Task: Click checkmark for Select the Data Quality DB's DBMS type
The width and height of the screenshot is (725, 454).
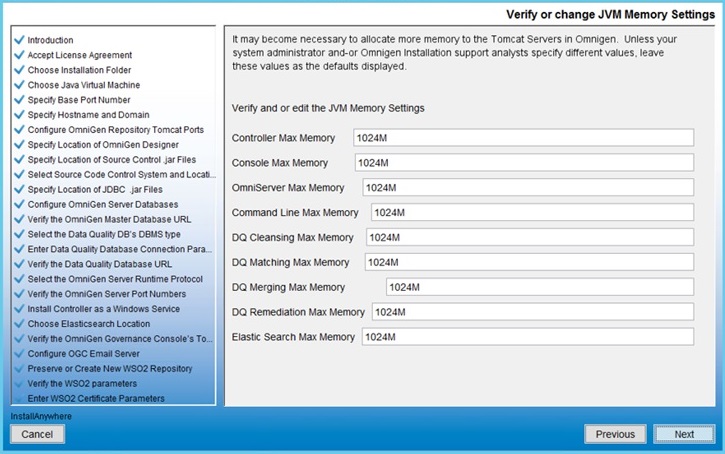Action: pyautogui.click(x=19, y=234)
